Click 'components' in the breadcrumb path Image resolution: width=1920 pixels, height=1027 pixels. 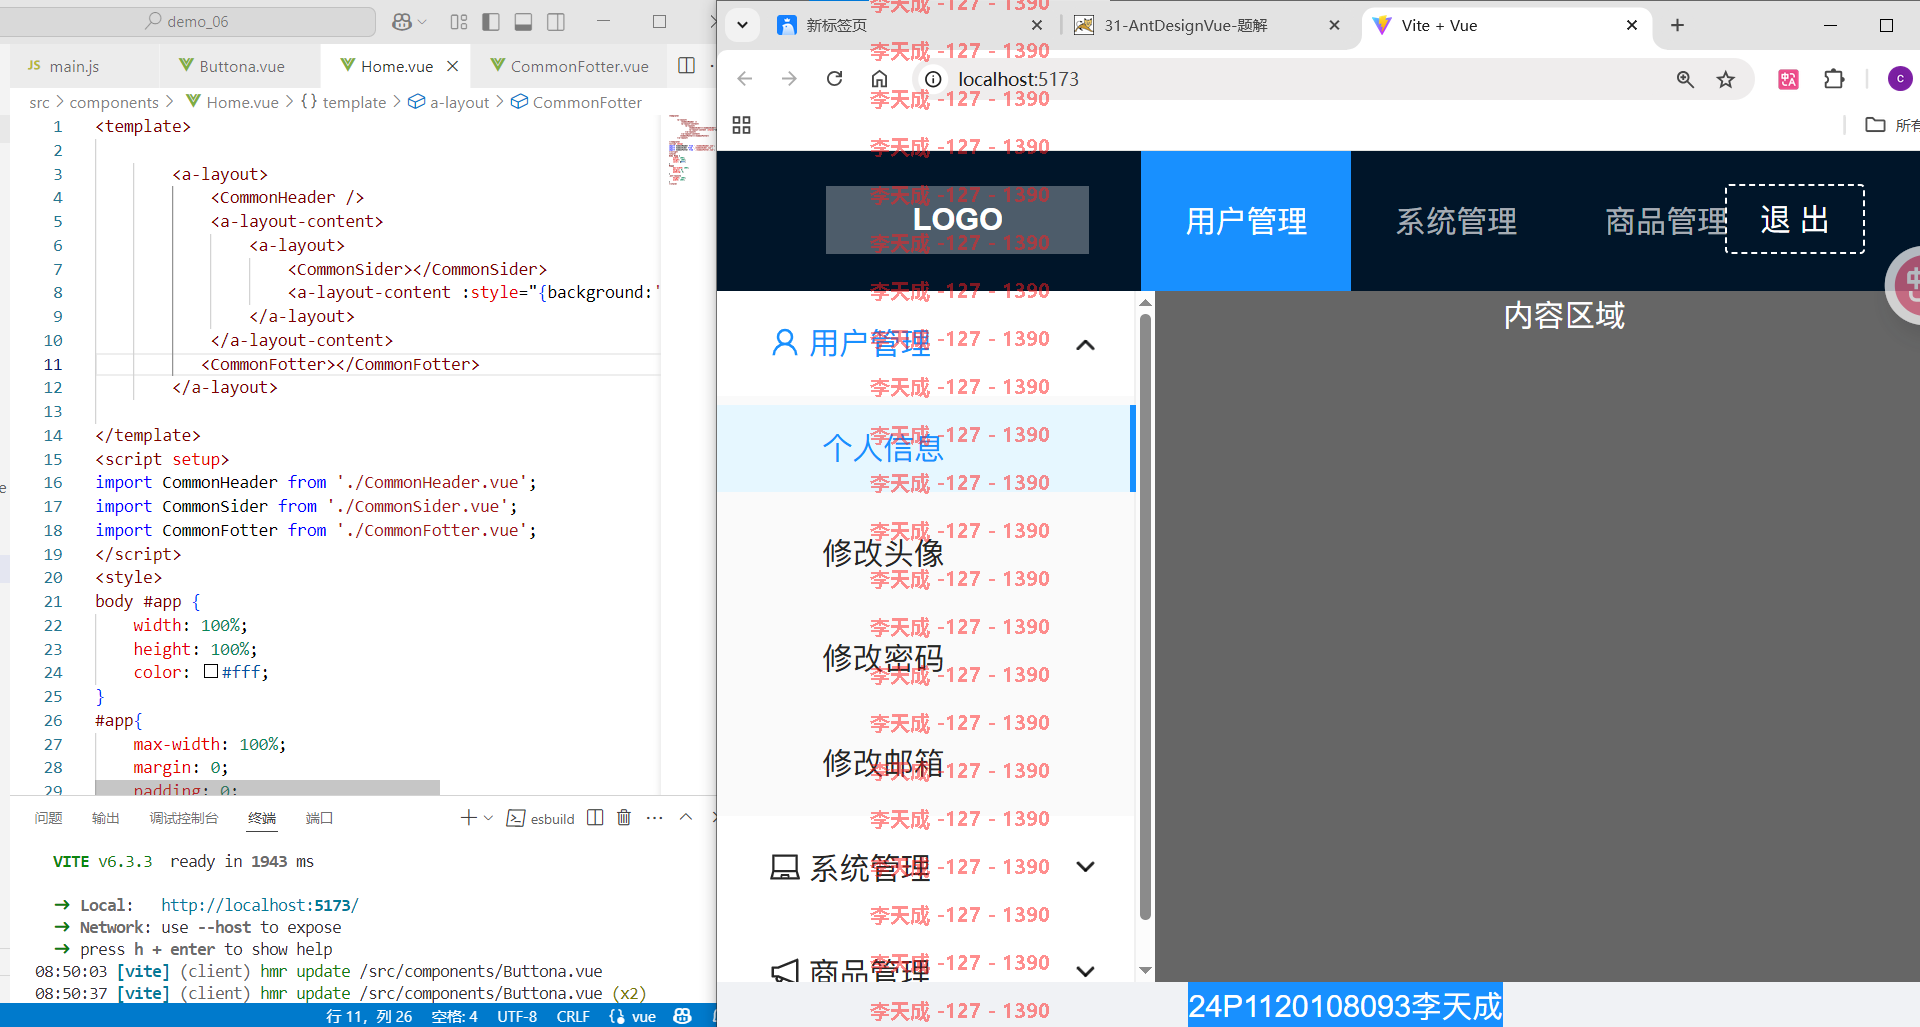(x=114, y=102)
